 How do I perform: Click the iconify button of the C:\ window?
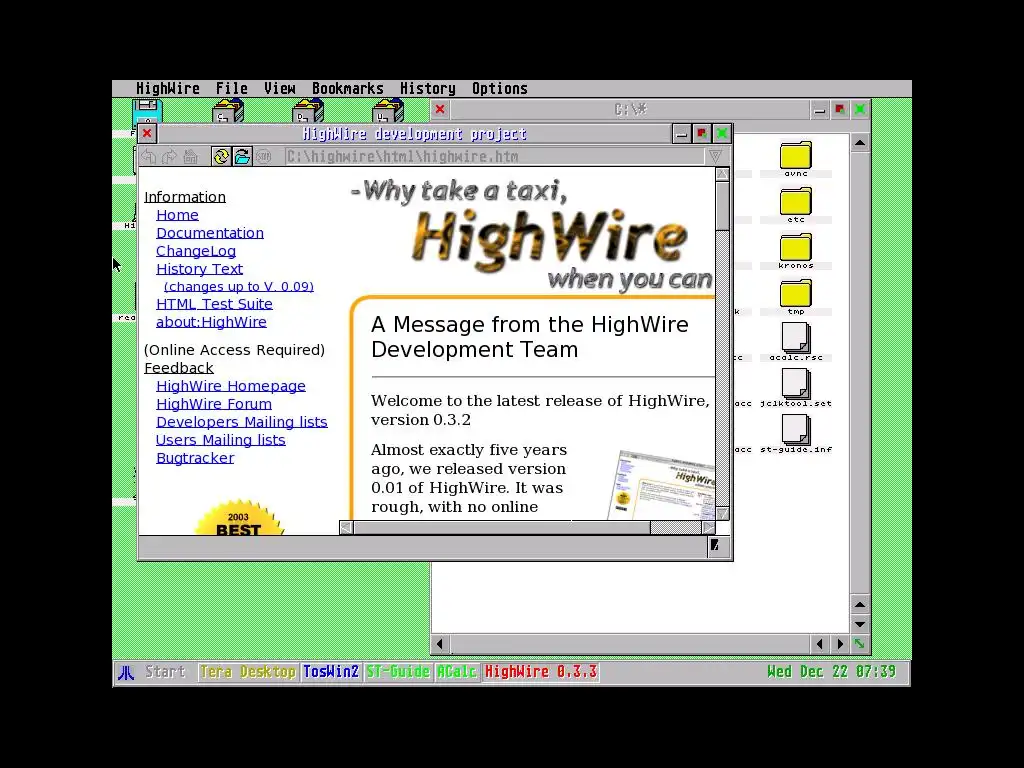click(x=820, y=110)
